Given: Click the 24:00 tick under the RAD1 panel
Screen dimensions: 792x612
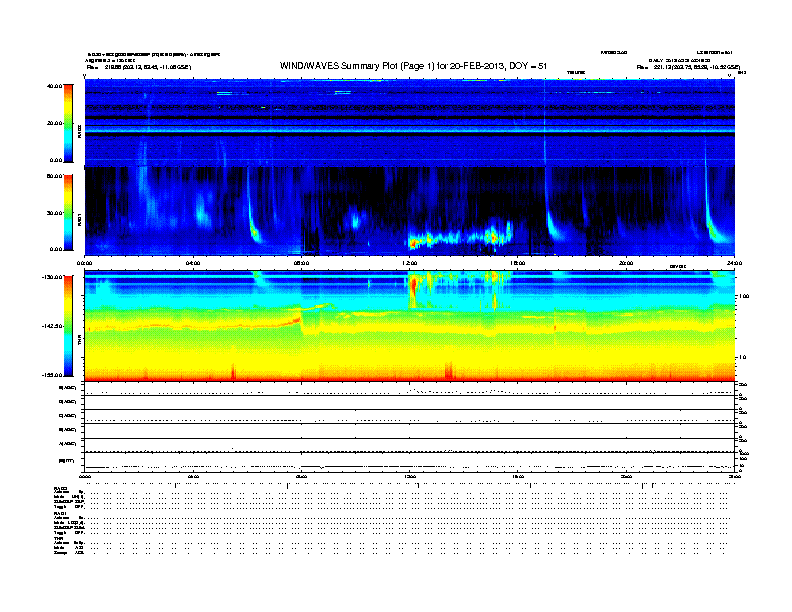Looking at the screenshot, I should pyautogui.click(x=734, y=263).
